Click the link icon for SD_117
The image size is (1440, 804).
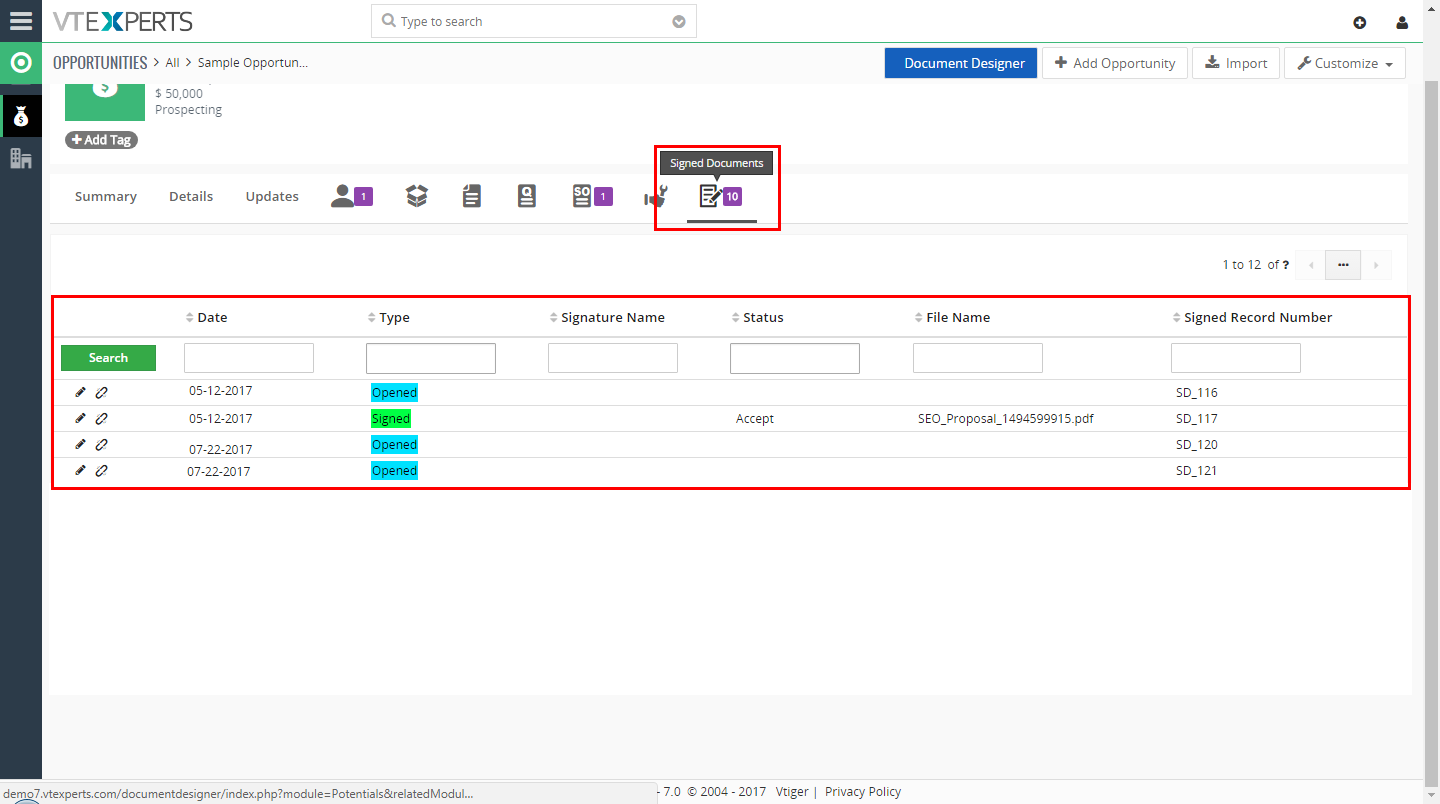[101, 418]
